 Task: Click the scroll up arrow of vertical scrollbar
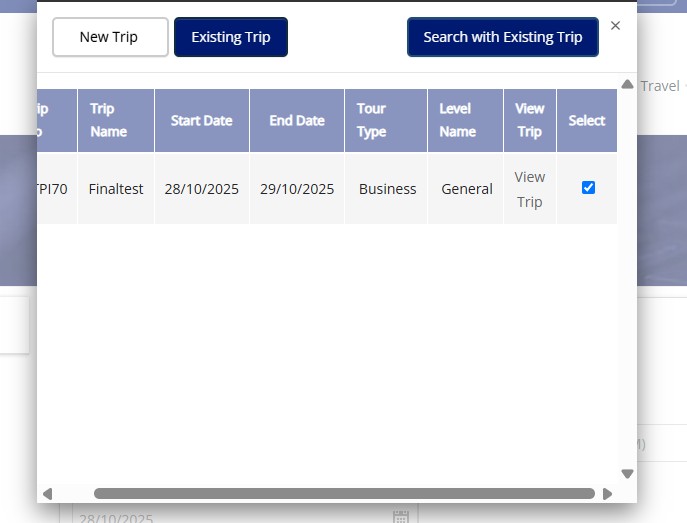click(627, 84)
